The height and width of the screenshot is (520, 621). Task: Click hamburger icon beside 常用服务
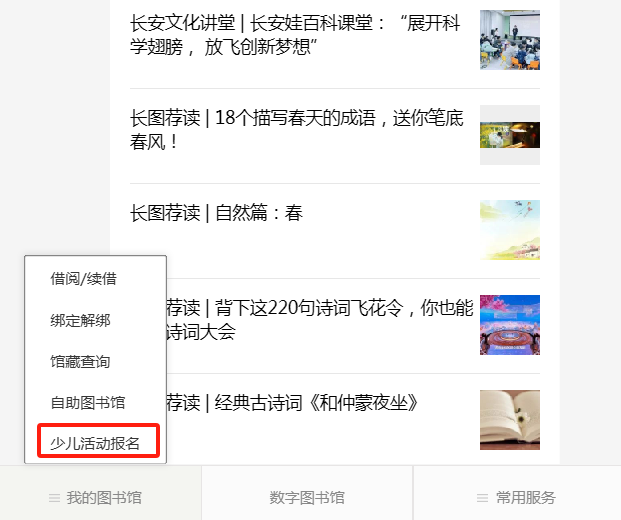coord(482,498)
